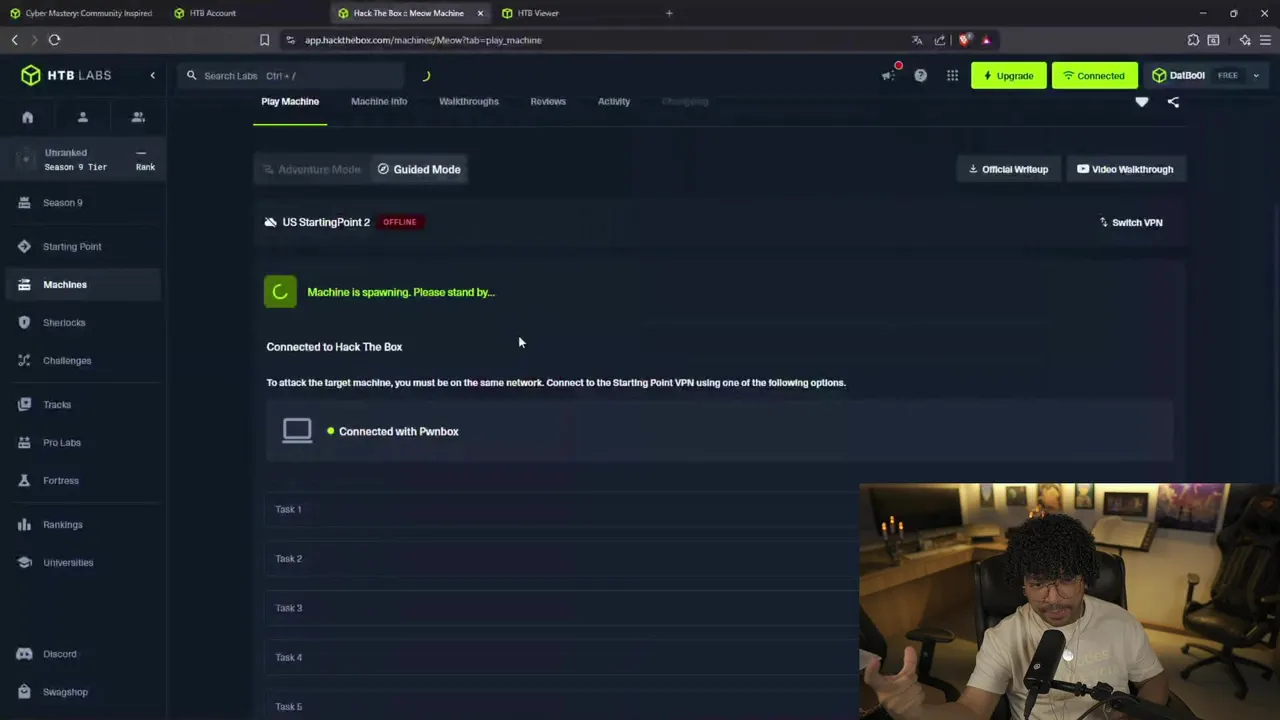This screenshot has width=1280, height=720.
Task: Open the announcements megaphone icon
Action: click(888, 76)
